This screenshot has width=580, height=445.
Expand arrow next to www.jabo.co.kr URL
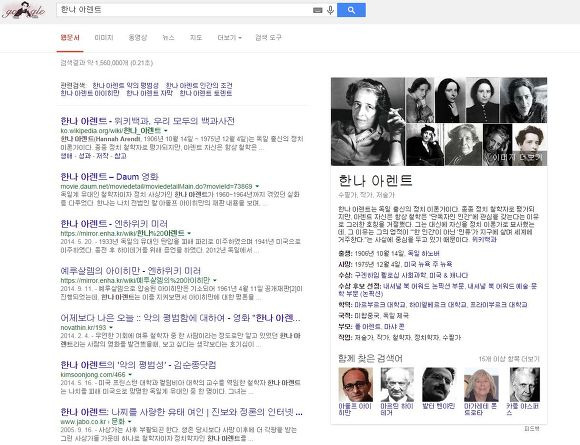tap(129, 422)
